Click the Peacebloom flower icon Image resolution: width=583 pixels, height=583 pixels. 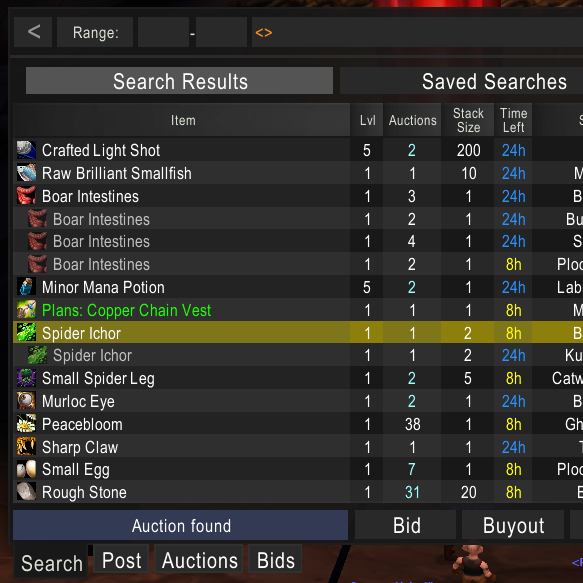[26, 424]
